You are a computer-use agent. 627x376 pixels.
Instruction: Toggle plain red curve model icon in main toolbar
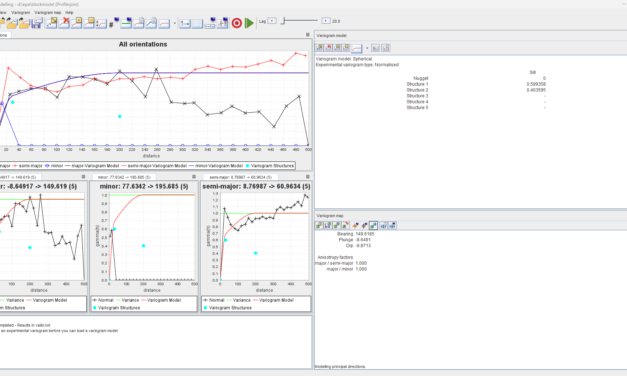164,23
